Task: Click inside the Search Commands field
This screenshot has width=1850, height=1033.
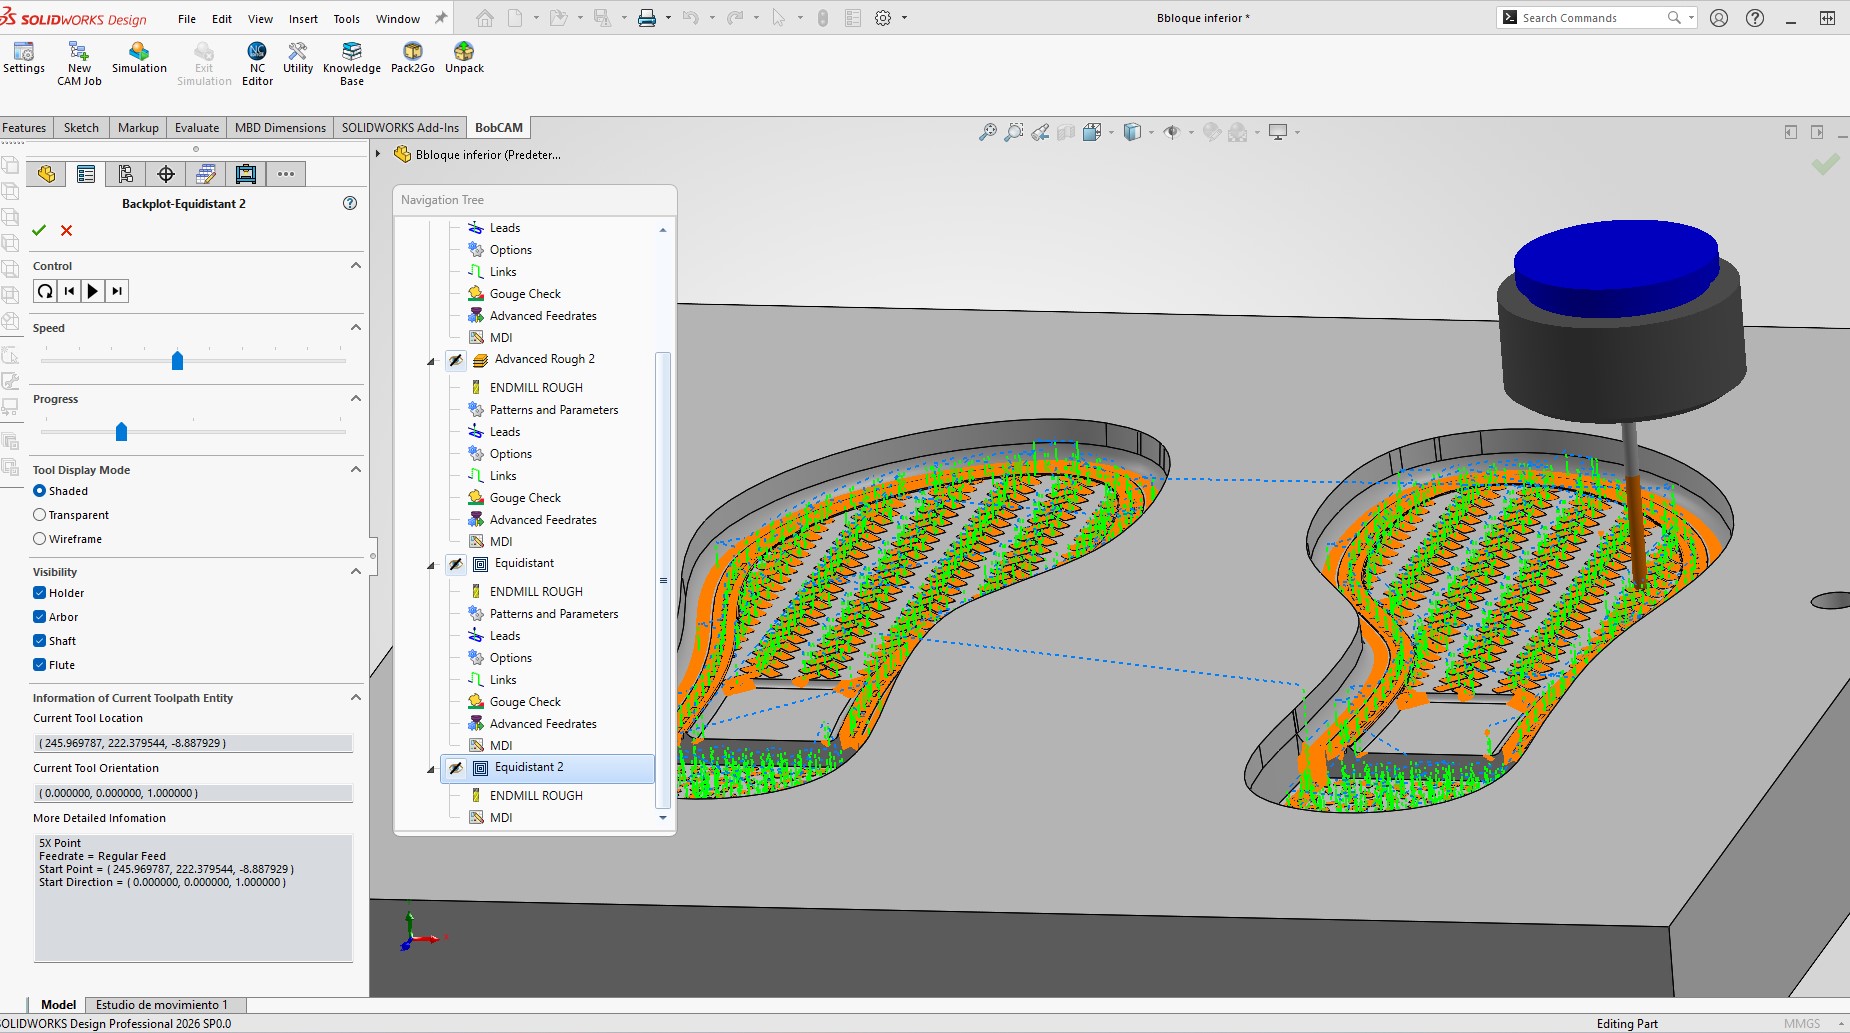Action: point(1590,17)
